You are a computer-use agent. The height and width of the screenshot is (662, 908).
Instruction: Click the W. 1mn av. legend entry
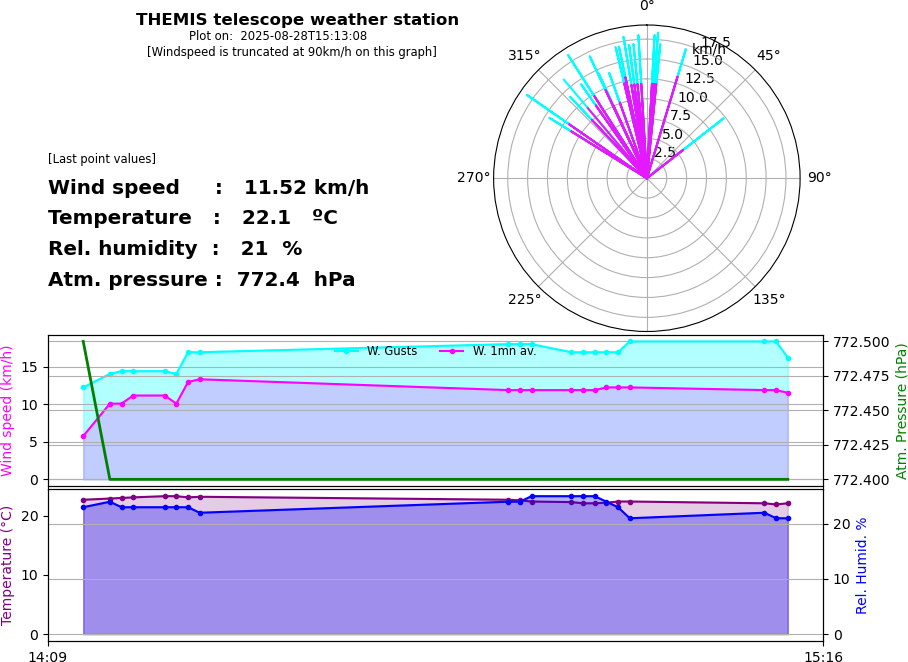[488, 351]
